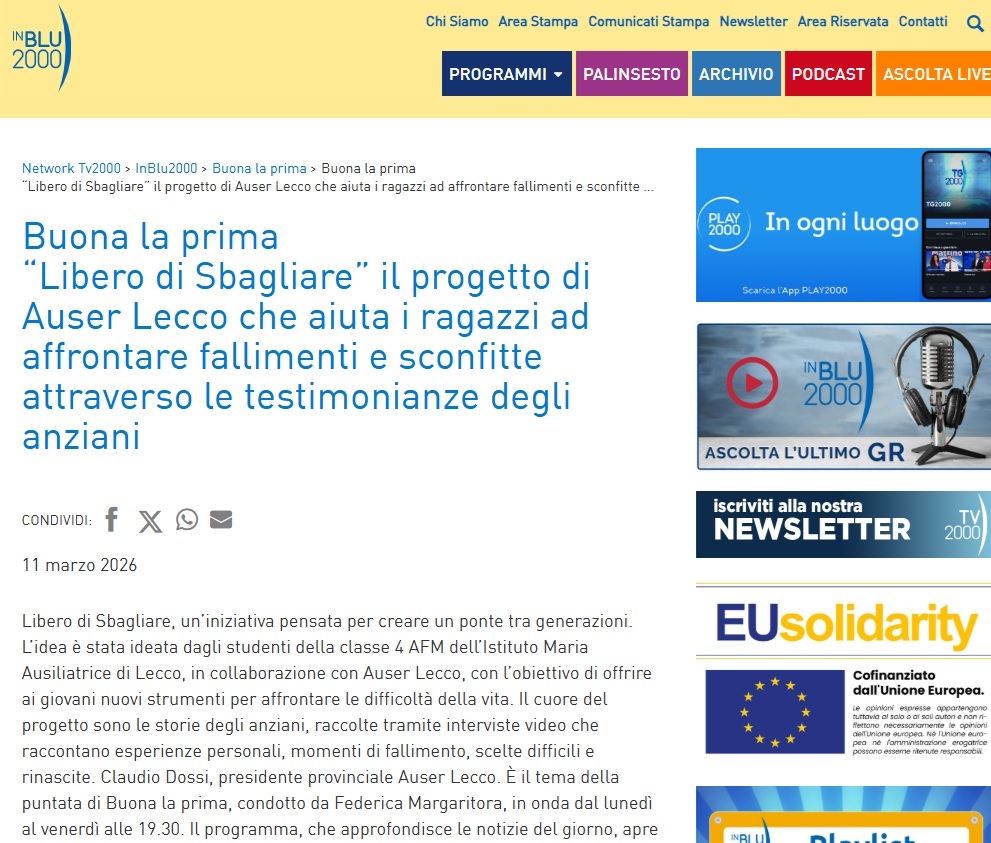Open the Palinsesto menu item
This screenshot has height=843, width=991.
tap(631, 74)
